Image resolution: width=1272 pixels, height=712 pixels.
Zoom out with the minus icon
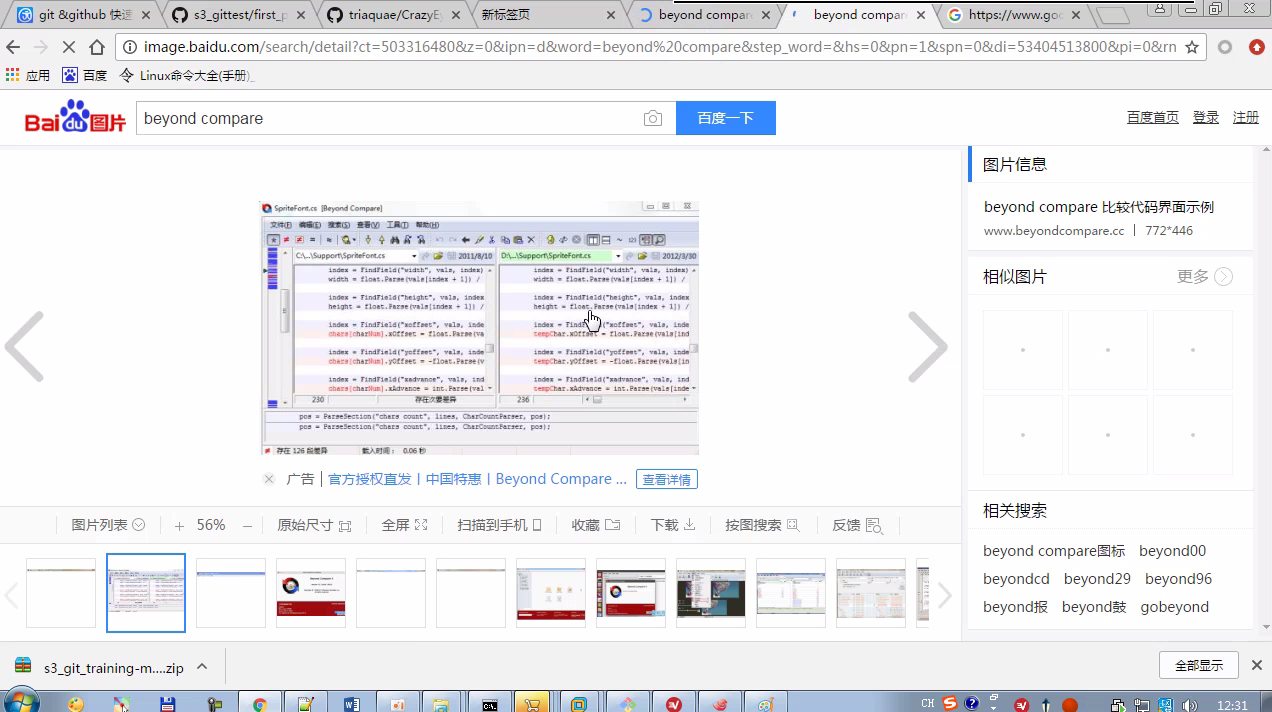click(247, 525)
